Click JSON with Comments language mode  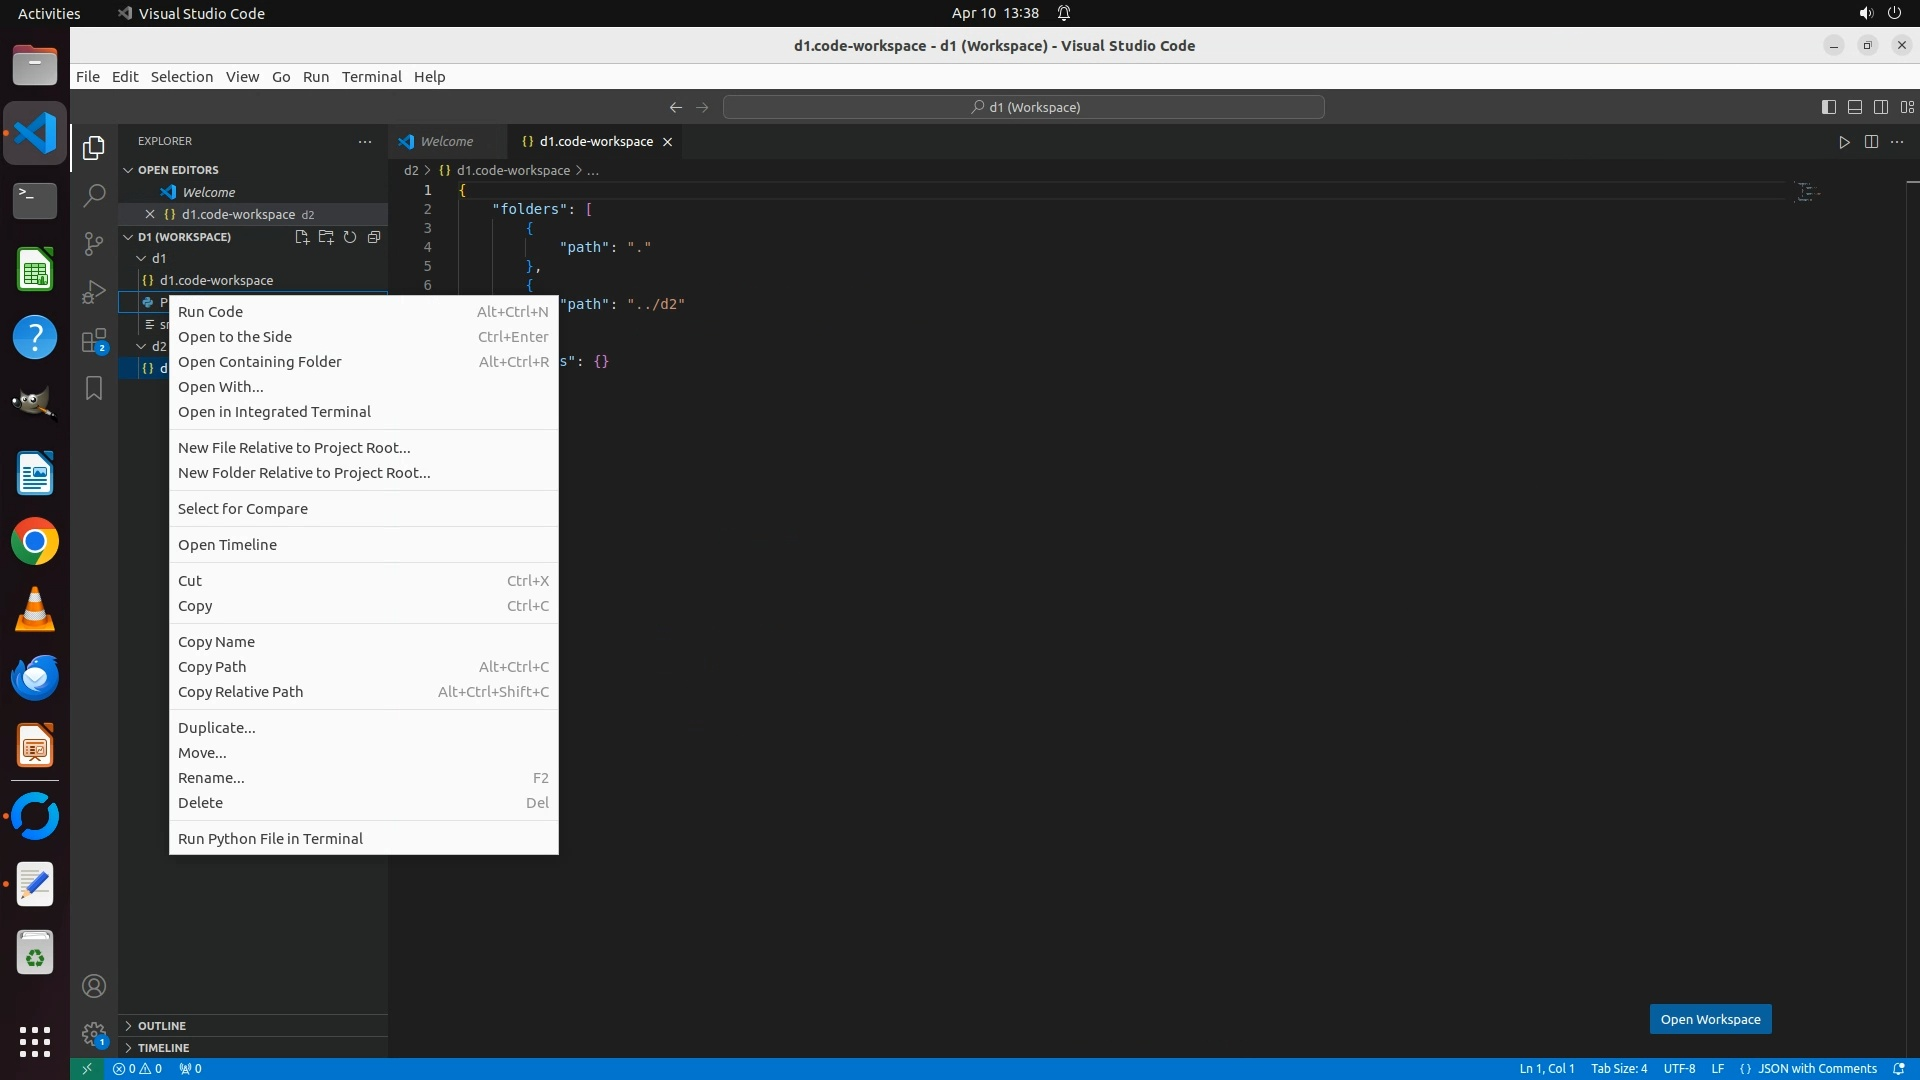tap(1816, 1069)
